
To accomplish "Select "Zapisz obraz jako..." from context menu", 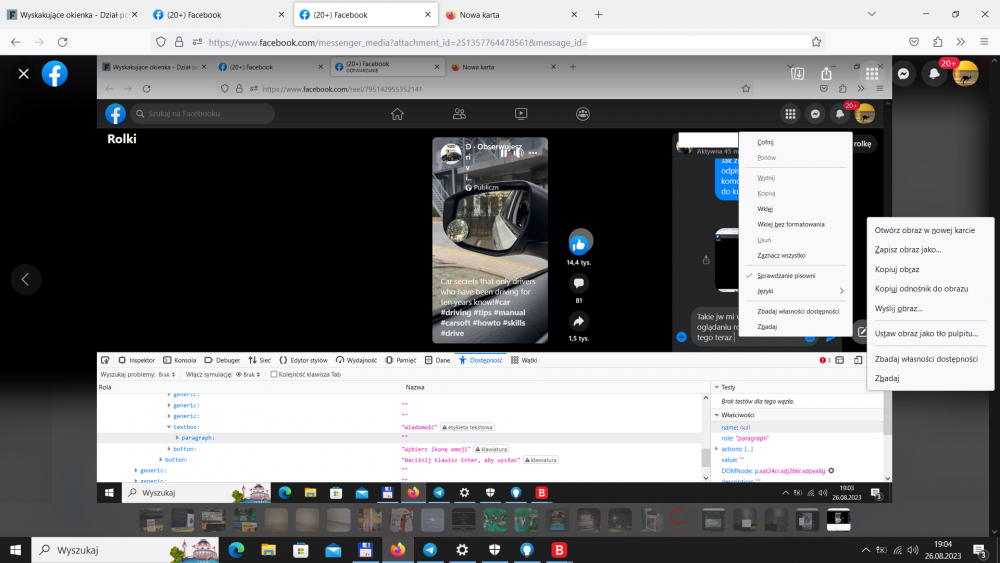I will 908,249.
